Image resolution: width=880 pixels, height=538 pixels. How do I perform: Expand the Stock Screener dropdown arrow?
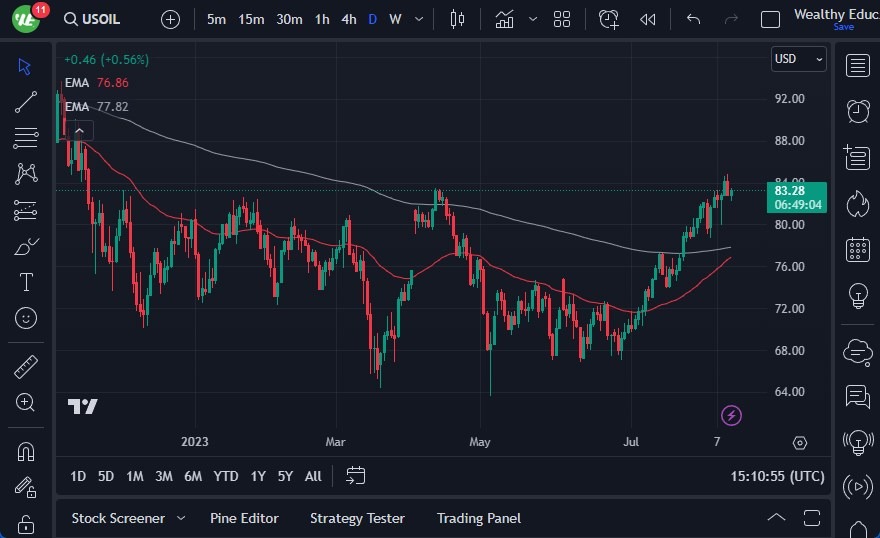click(181, 518)
